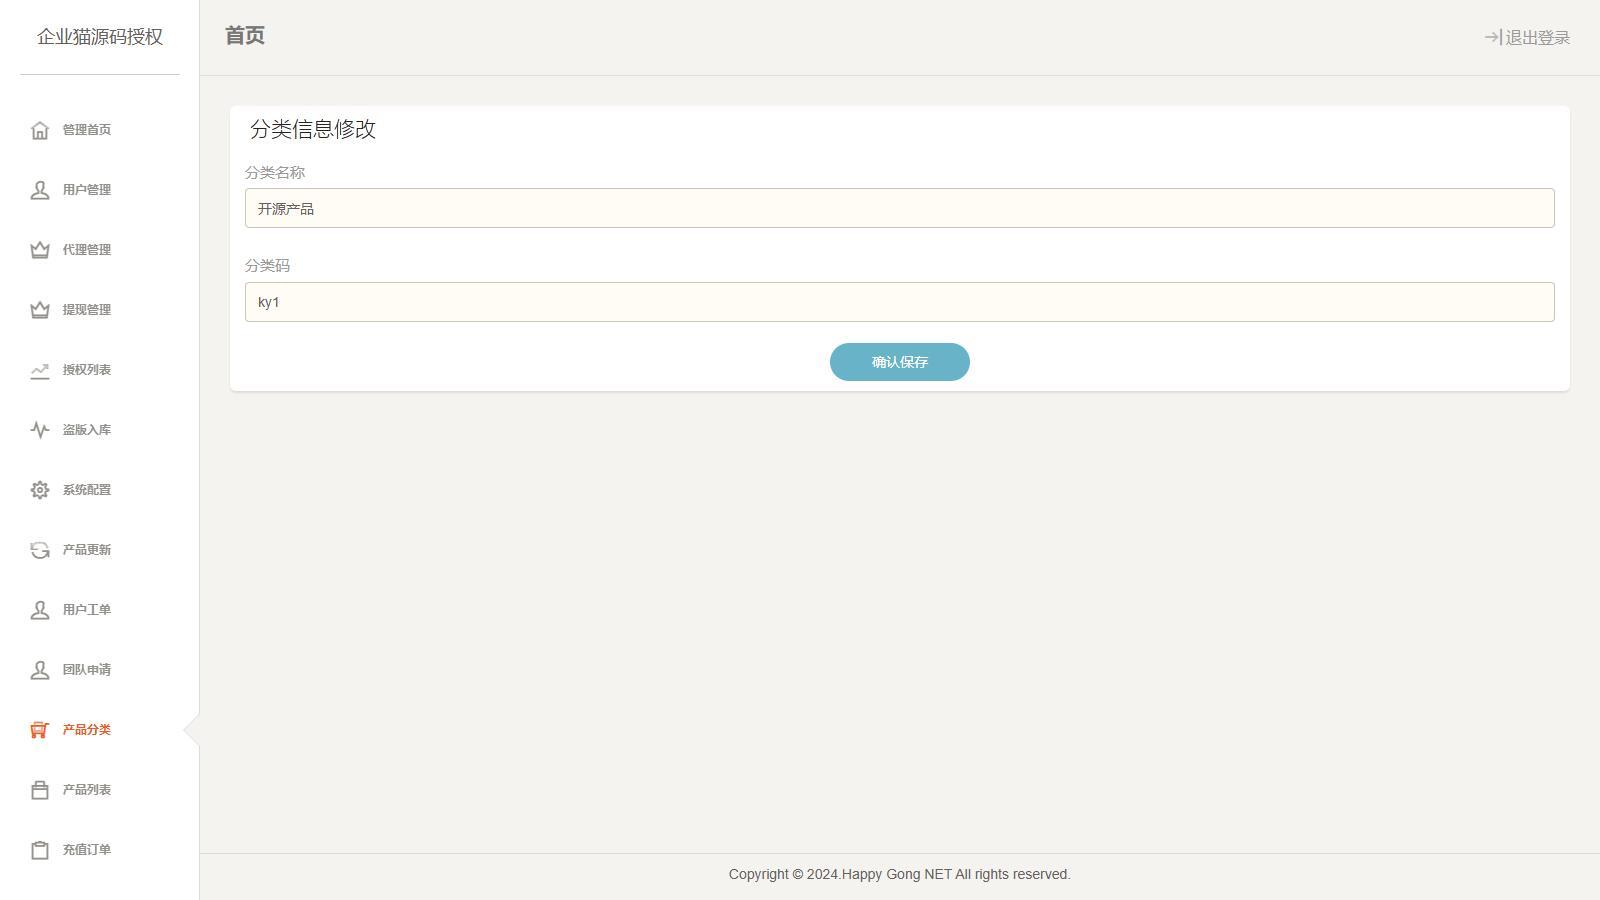1600x900 pixels.
Task: Click the 分类信息修改 heading
Action: tap(313, 129)
